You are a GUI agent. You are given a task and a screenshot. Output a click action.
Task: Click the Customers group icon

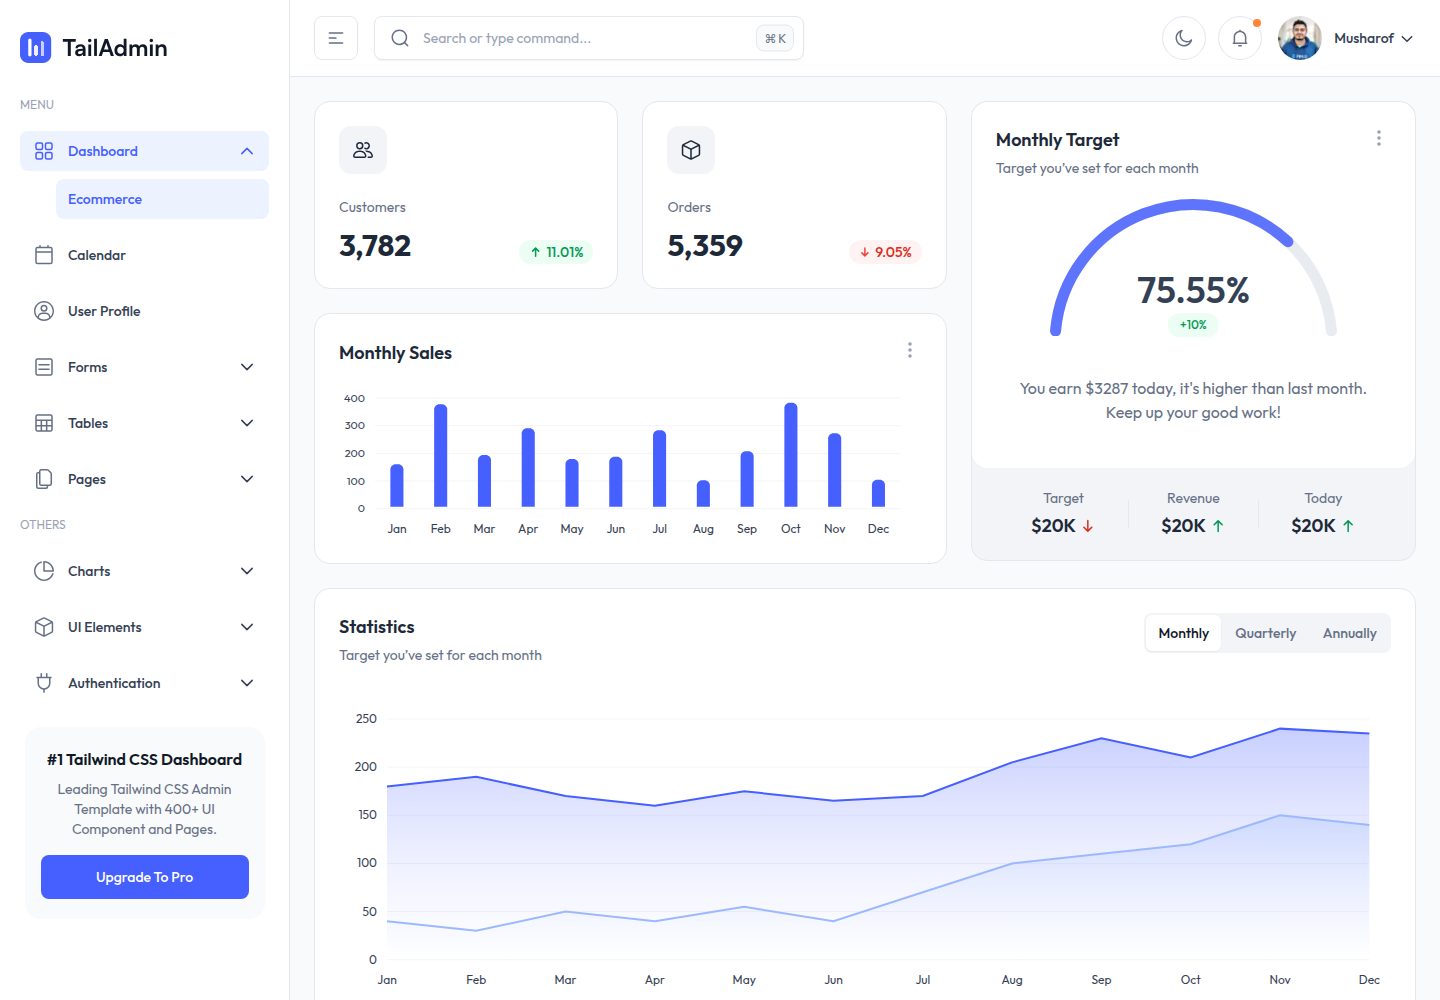point(363,150)
